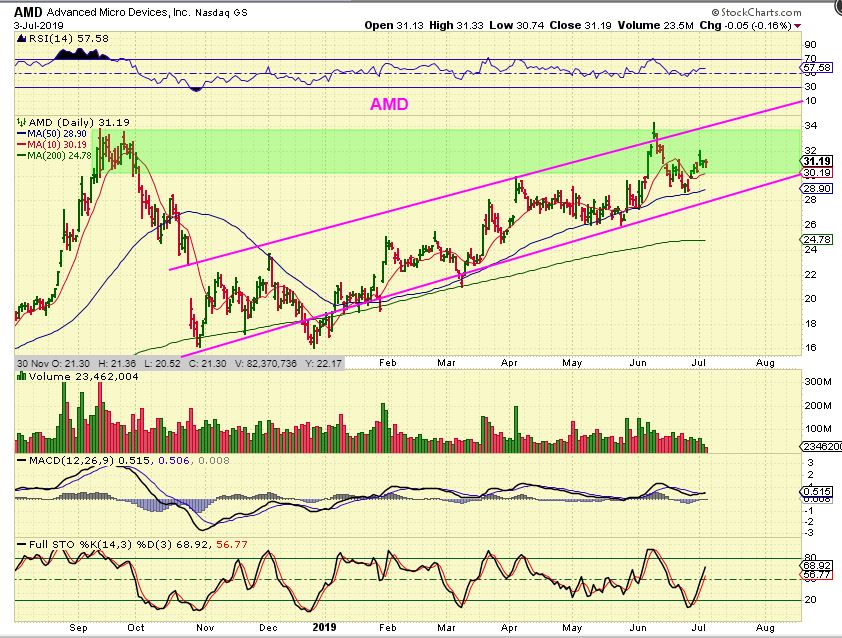The image size is (842, 638).
Task: Click the red down arrow next to Chg
Action: [798, 26]
